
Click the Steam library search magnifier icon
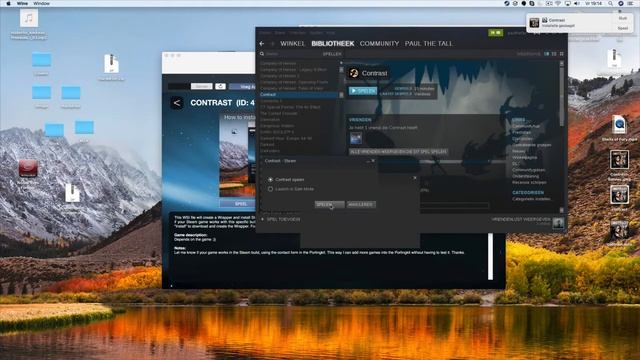[x=262, y=54]
